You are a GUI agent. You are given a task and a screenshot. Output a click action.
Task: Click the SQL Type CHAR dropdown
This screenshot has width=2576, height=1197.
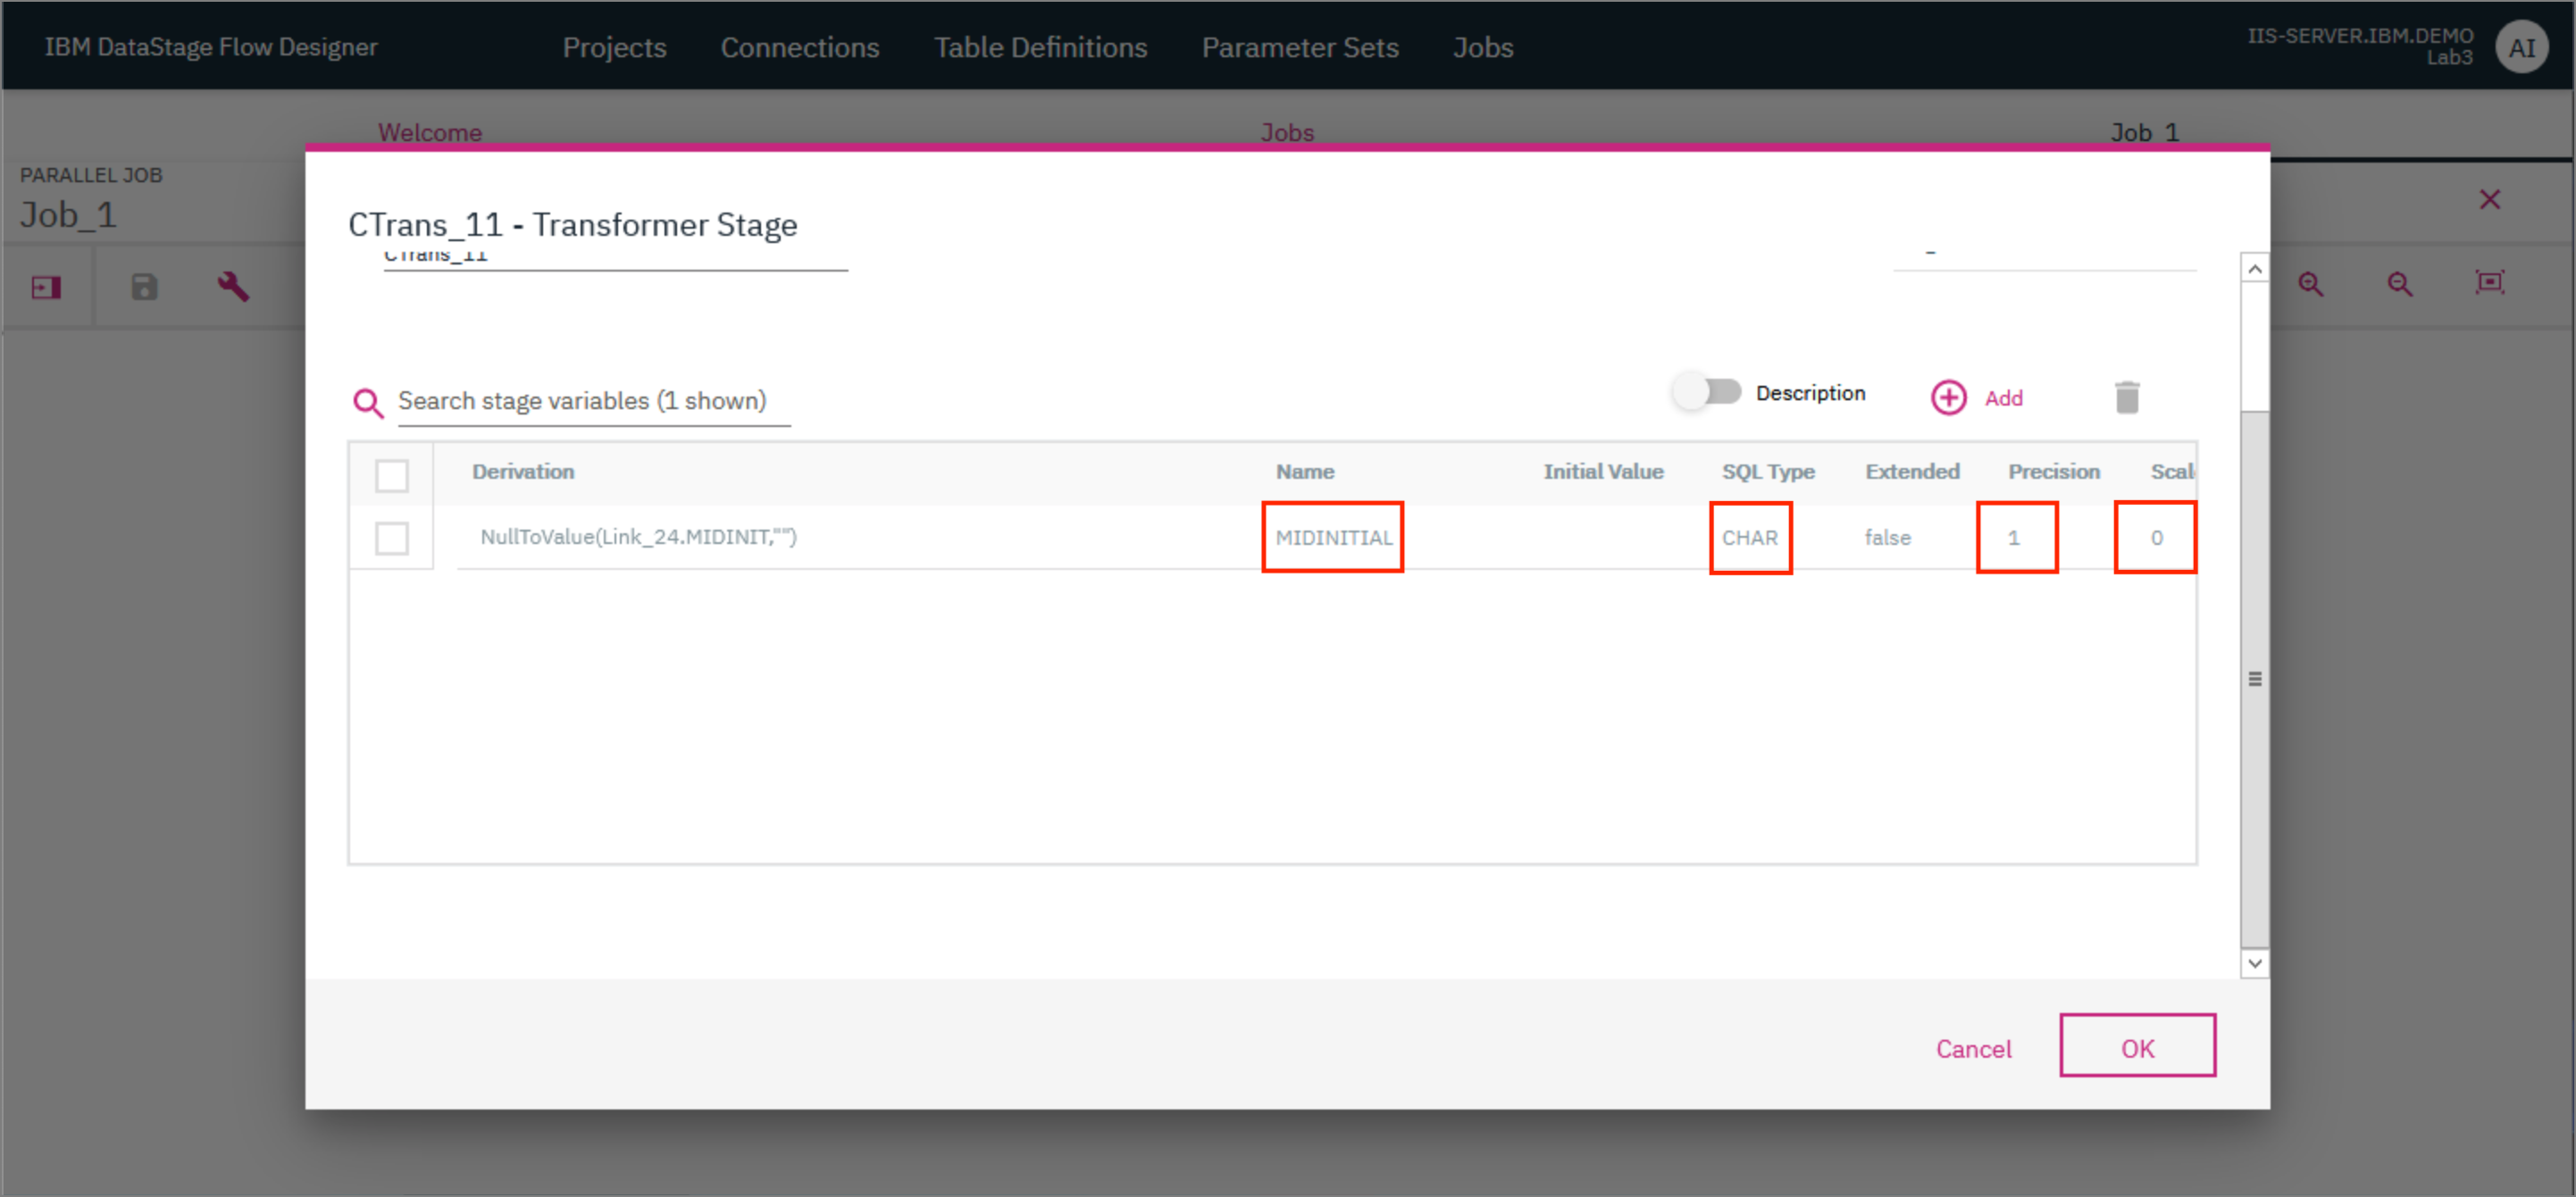1750,537
